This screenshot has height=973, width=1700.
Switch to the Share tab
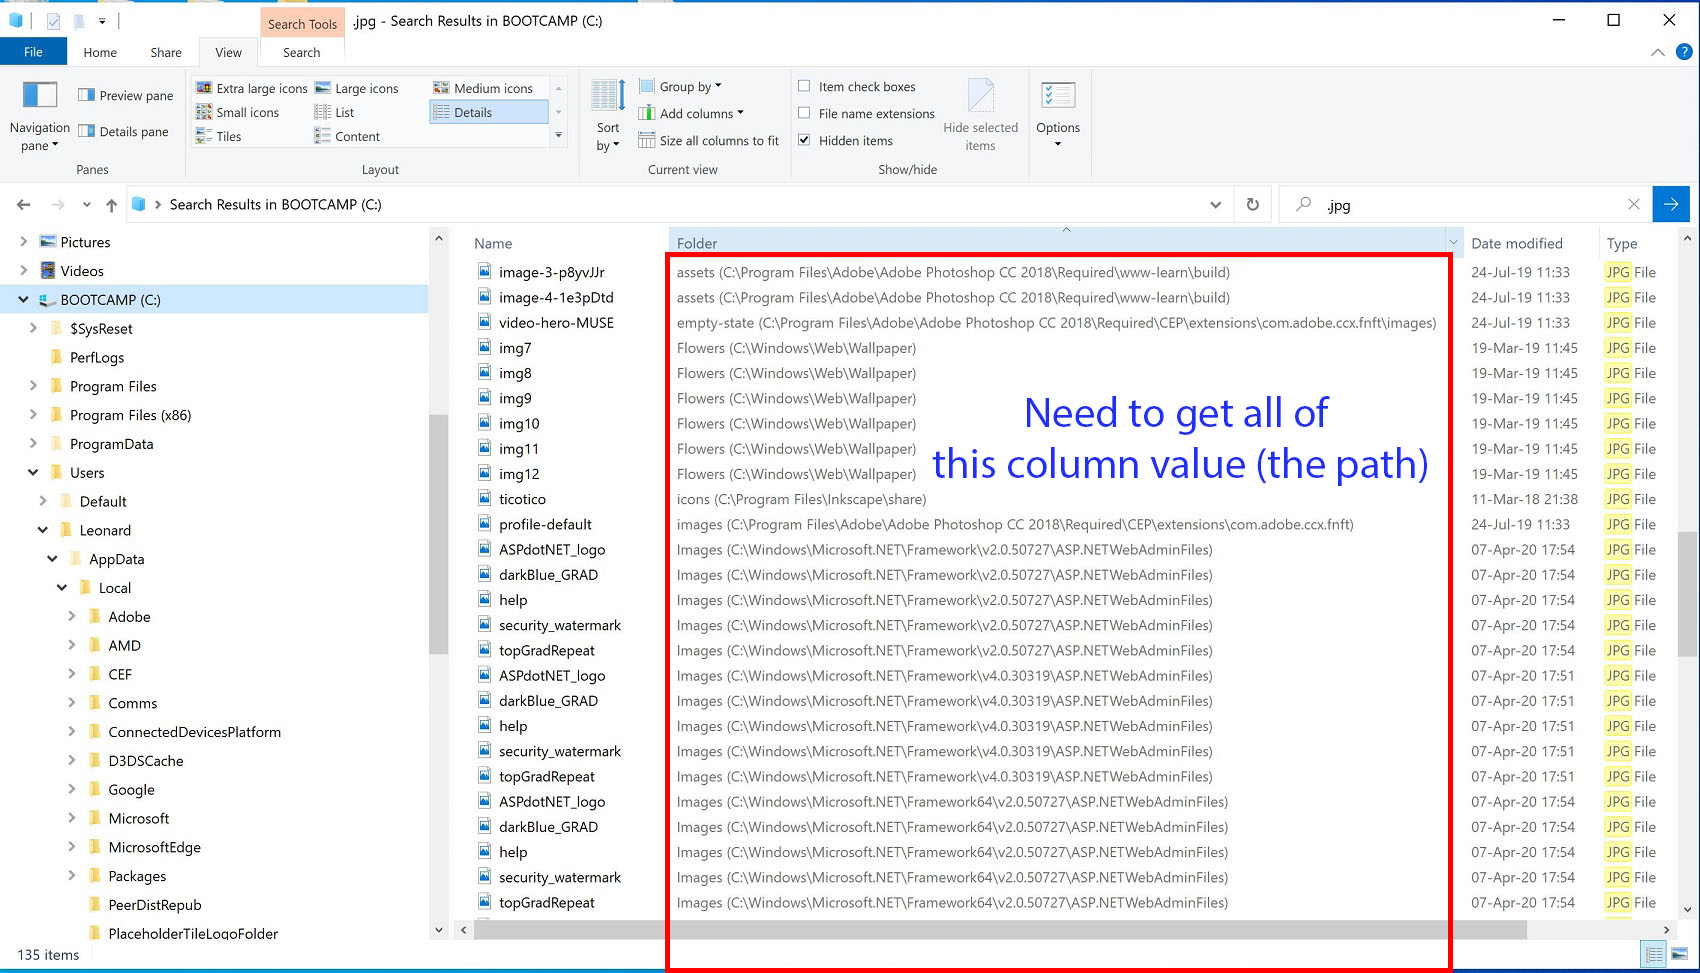coord(166,52)
